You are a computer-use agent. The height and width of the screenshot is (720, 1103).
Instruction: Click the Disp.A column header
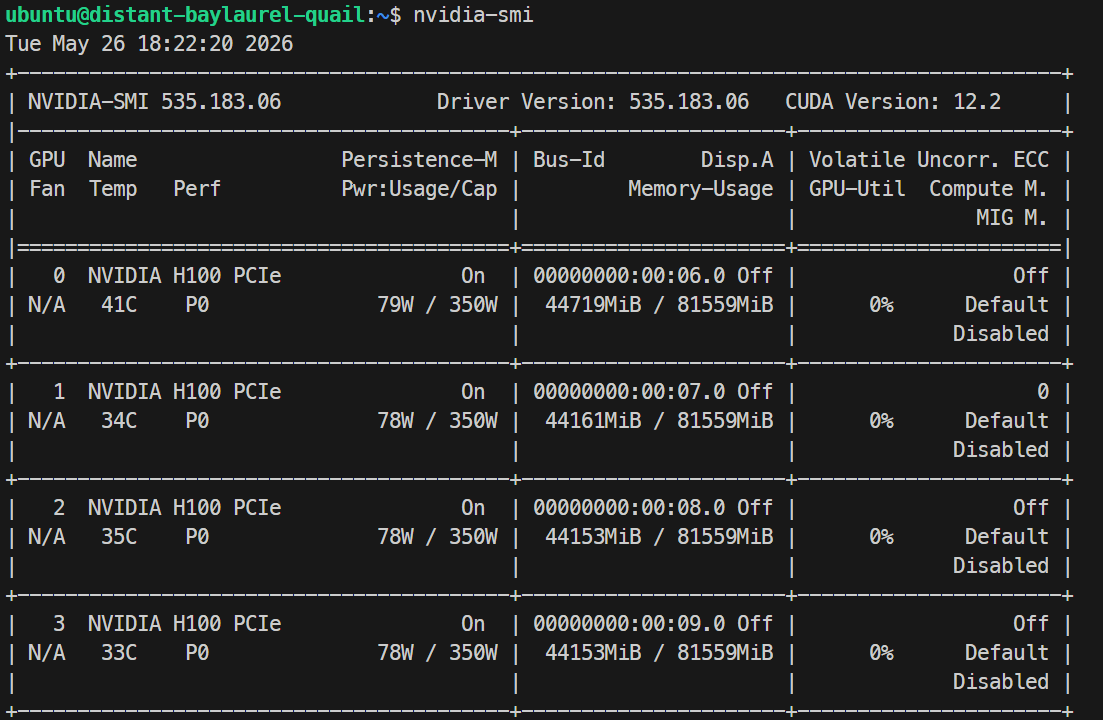click(x=737, y=160)
